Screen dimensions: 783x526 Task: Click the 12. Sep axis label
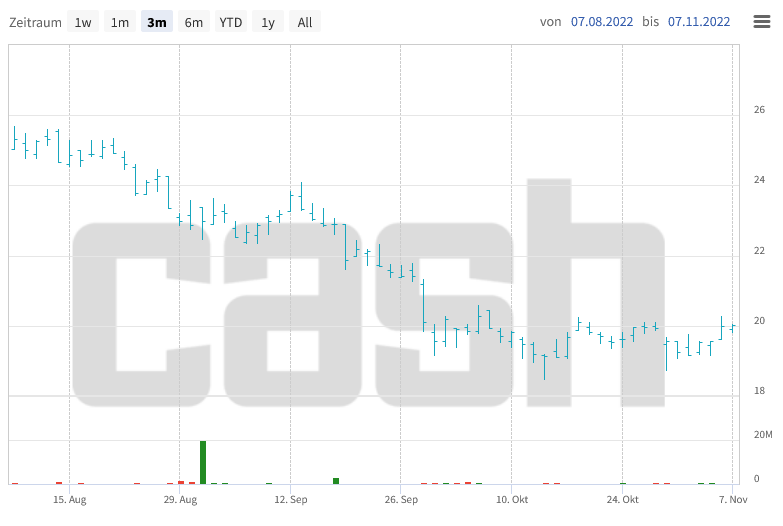(x=291, y=500)
